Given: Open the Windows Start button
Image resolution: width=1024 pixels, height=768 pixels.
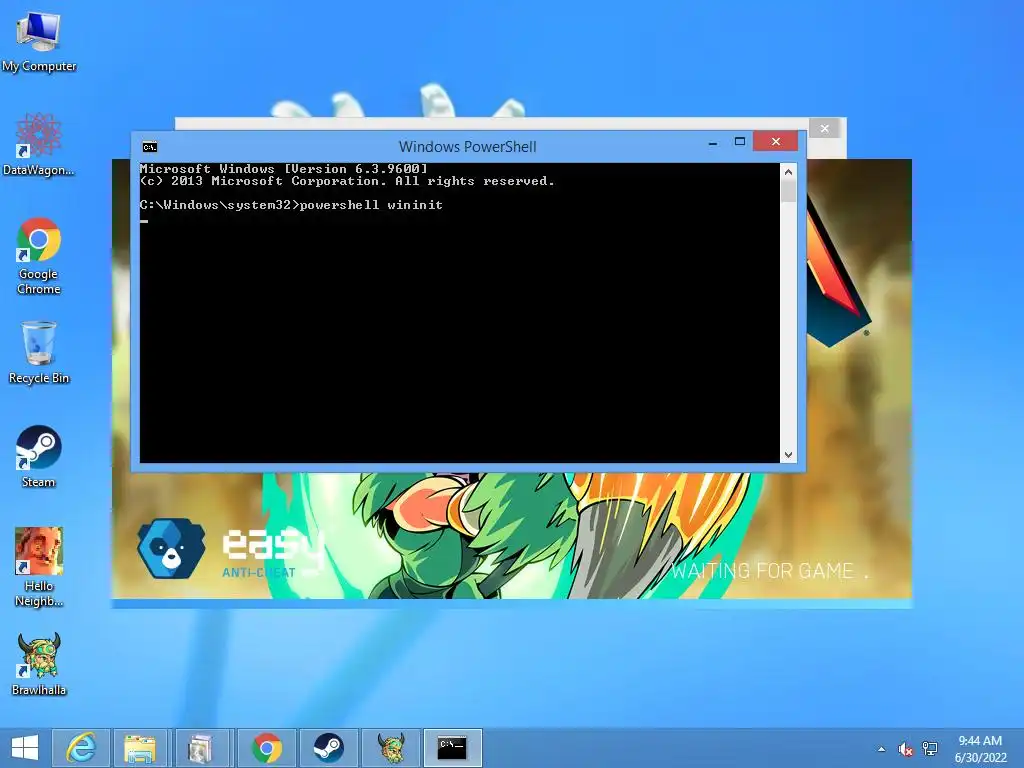Looking at the screenshot, I should click(x=25, y=748).
